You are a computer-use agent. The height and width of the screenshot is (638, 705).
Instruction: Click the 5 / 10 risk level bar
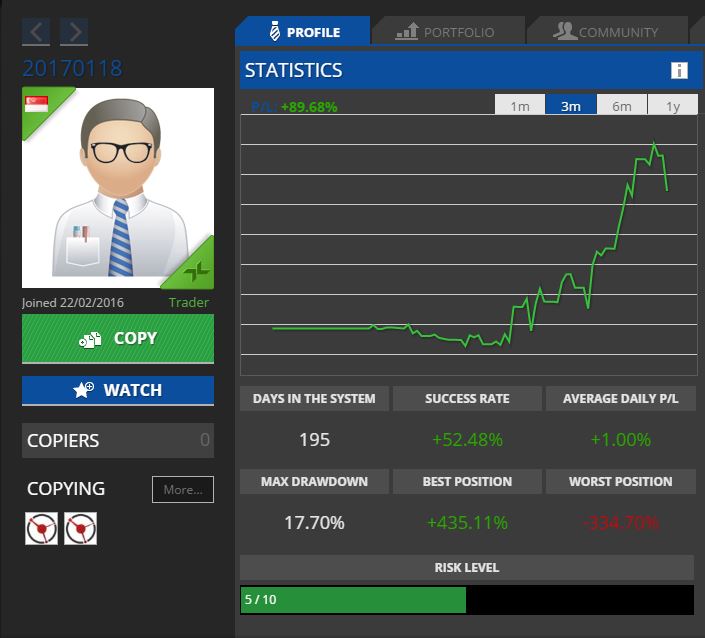pos(353,600)
